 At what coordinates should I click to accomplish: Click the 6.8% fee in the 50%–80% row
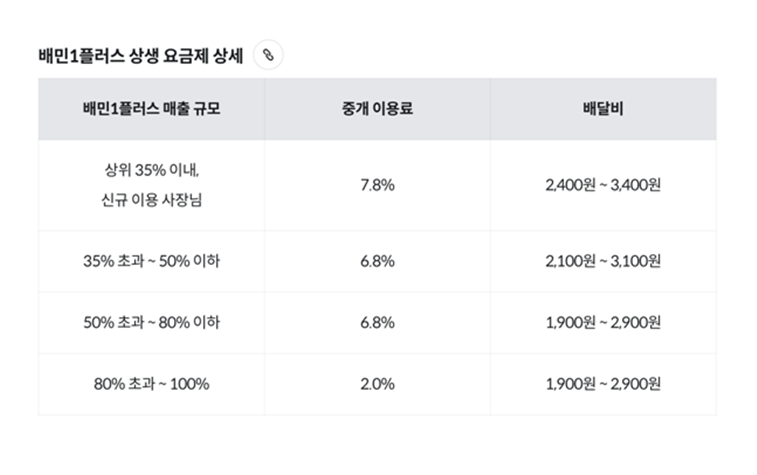[x=378, y=322]
